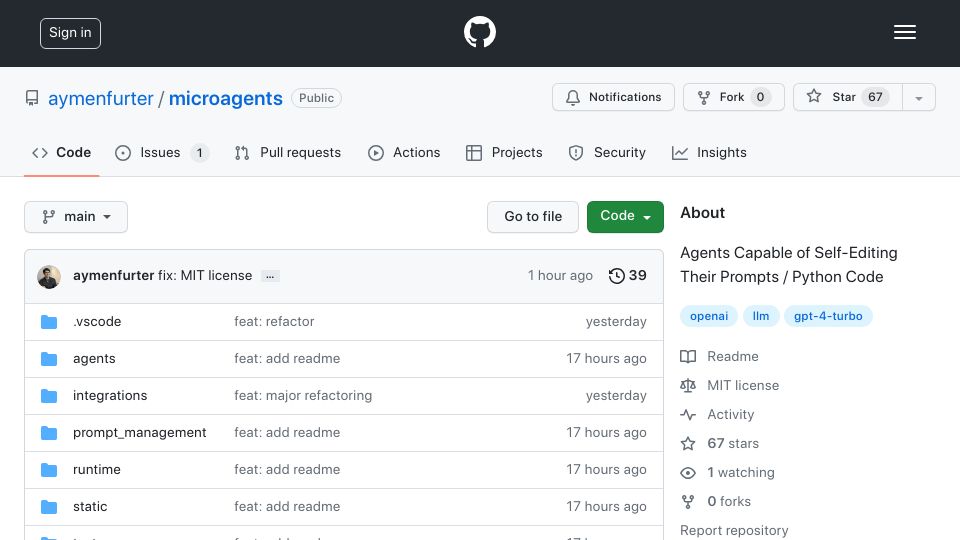960x540 pixels.
Task: Switch to the Code tab
Action: pos(61,152)
